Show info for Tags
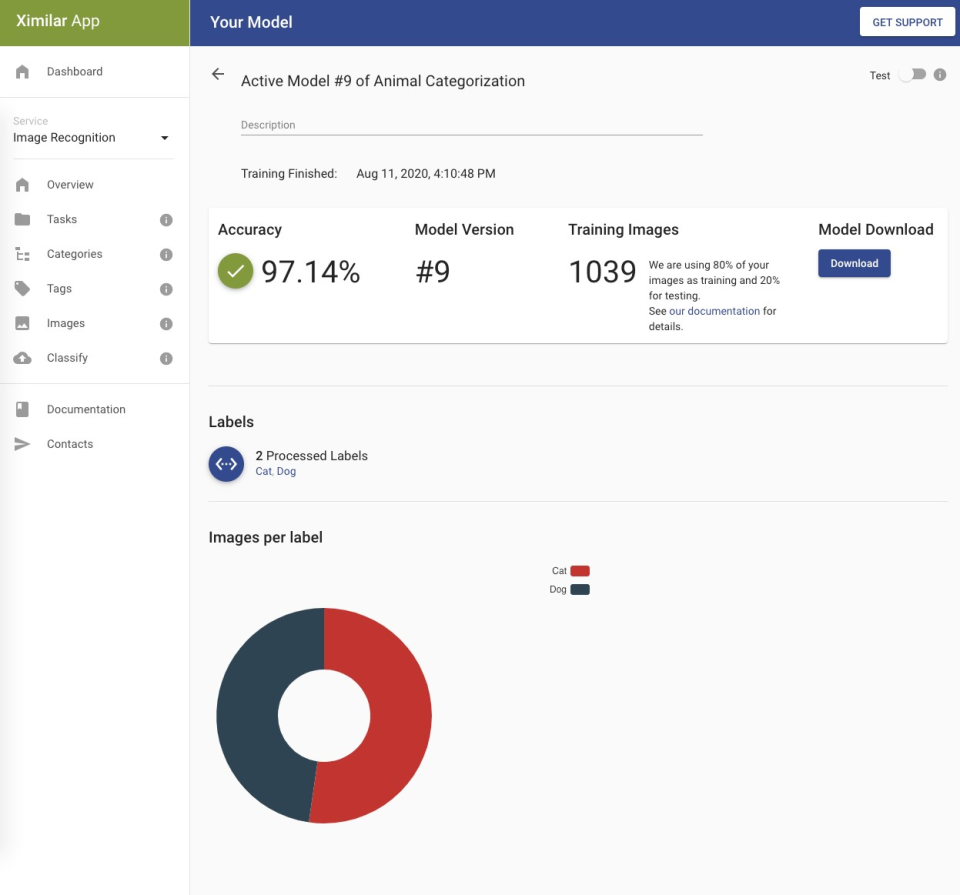The height and width of the screenshot is (895, 960). pos(166,289)
